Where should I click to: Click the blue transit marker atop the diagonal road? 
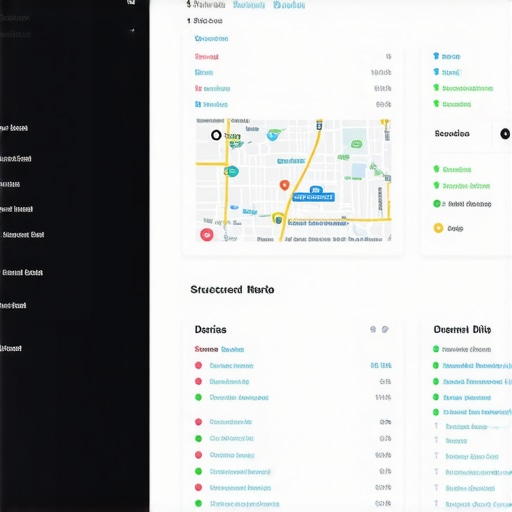tap(319, 125)
